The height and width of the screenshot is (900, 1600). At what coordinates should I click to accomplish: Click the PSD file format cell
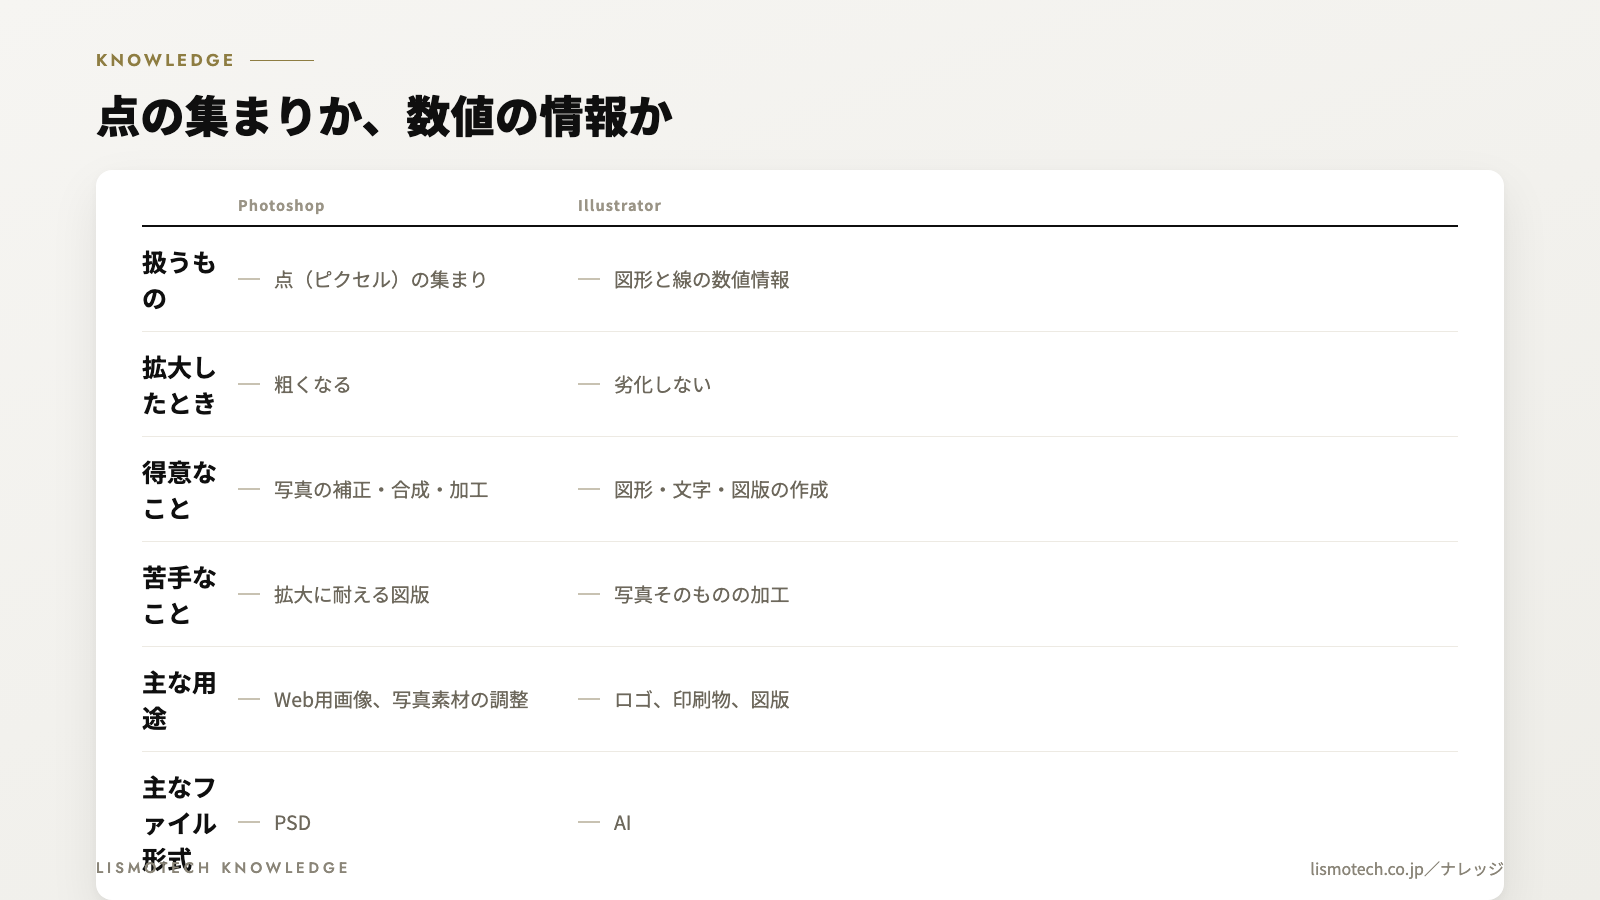pyautogui.click(x=292, y=823)
